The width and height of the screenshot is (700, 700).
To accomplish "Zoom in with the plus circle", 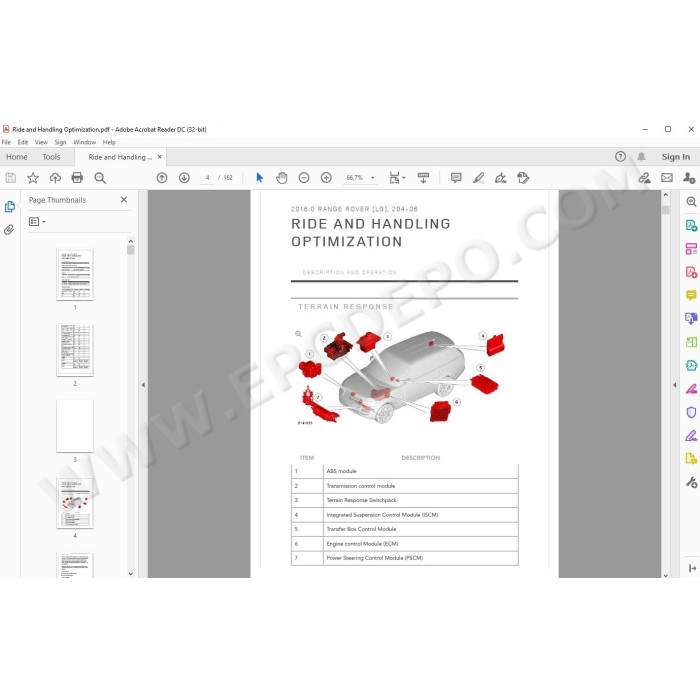I will (x=326, y=178).
